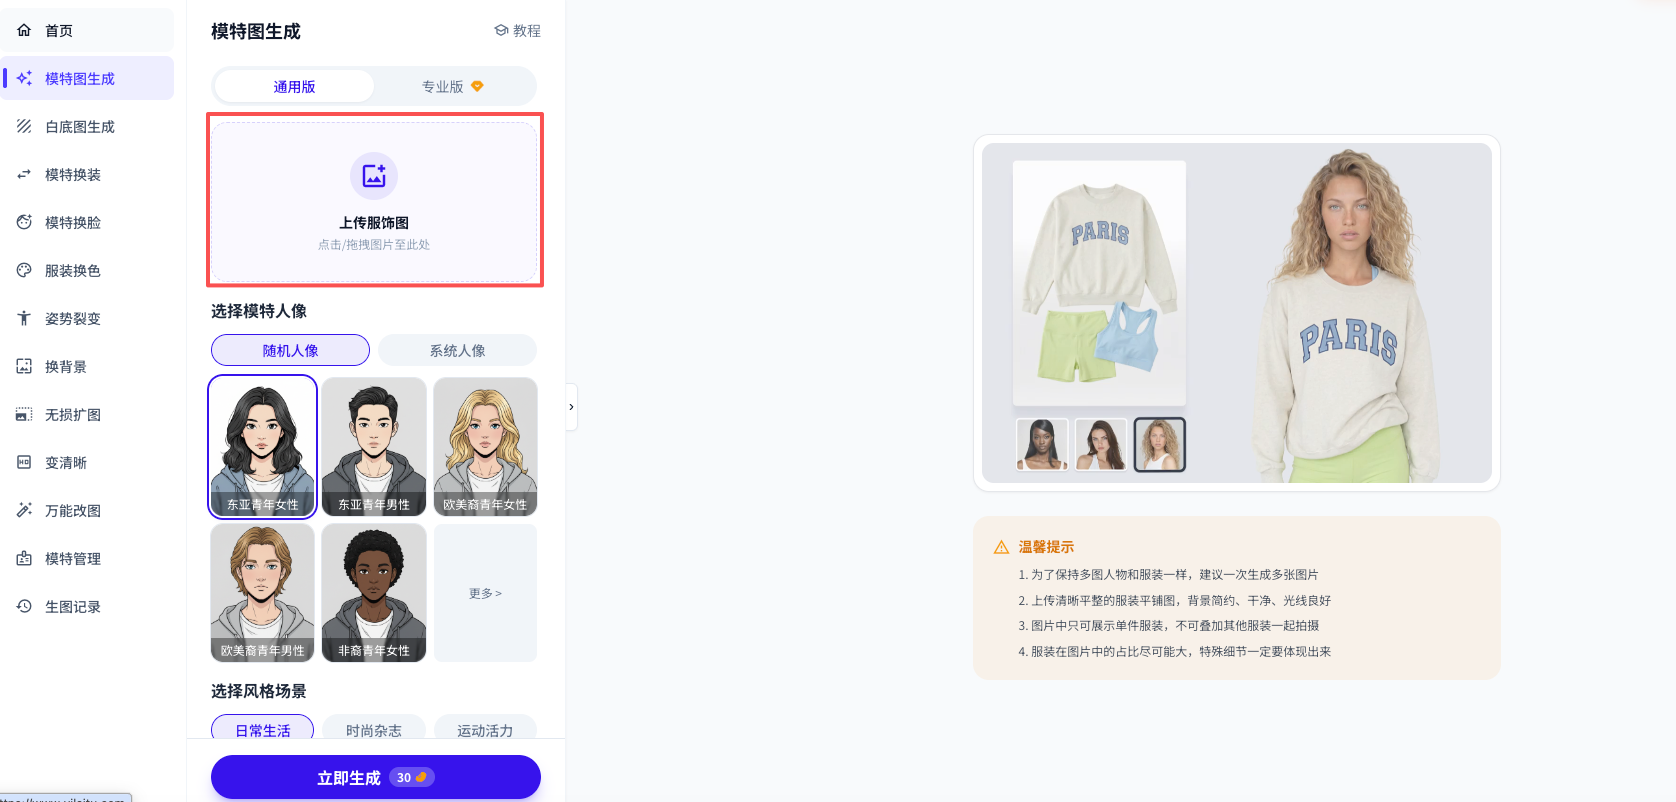The image size is (1676, 802).
Task: Click the orange diamond badge on 专业版
Action: [477, 86]
